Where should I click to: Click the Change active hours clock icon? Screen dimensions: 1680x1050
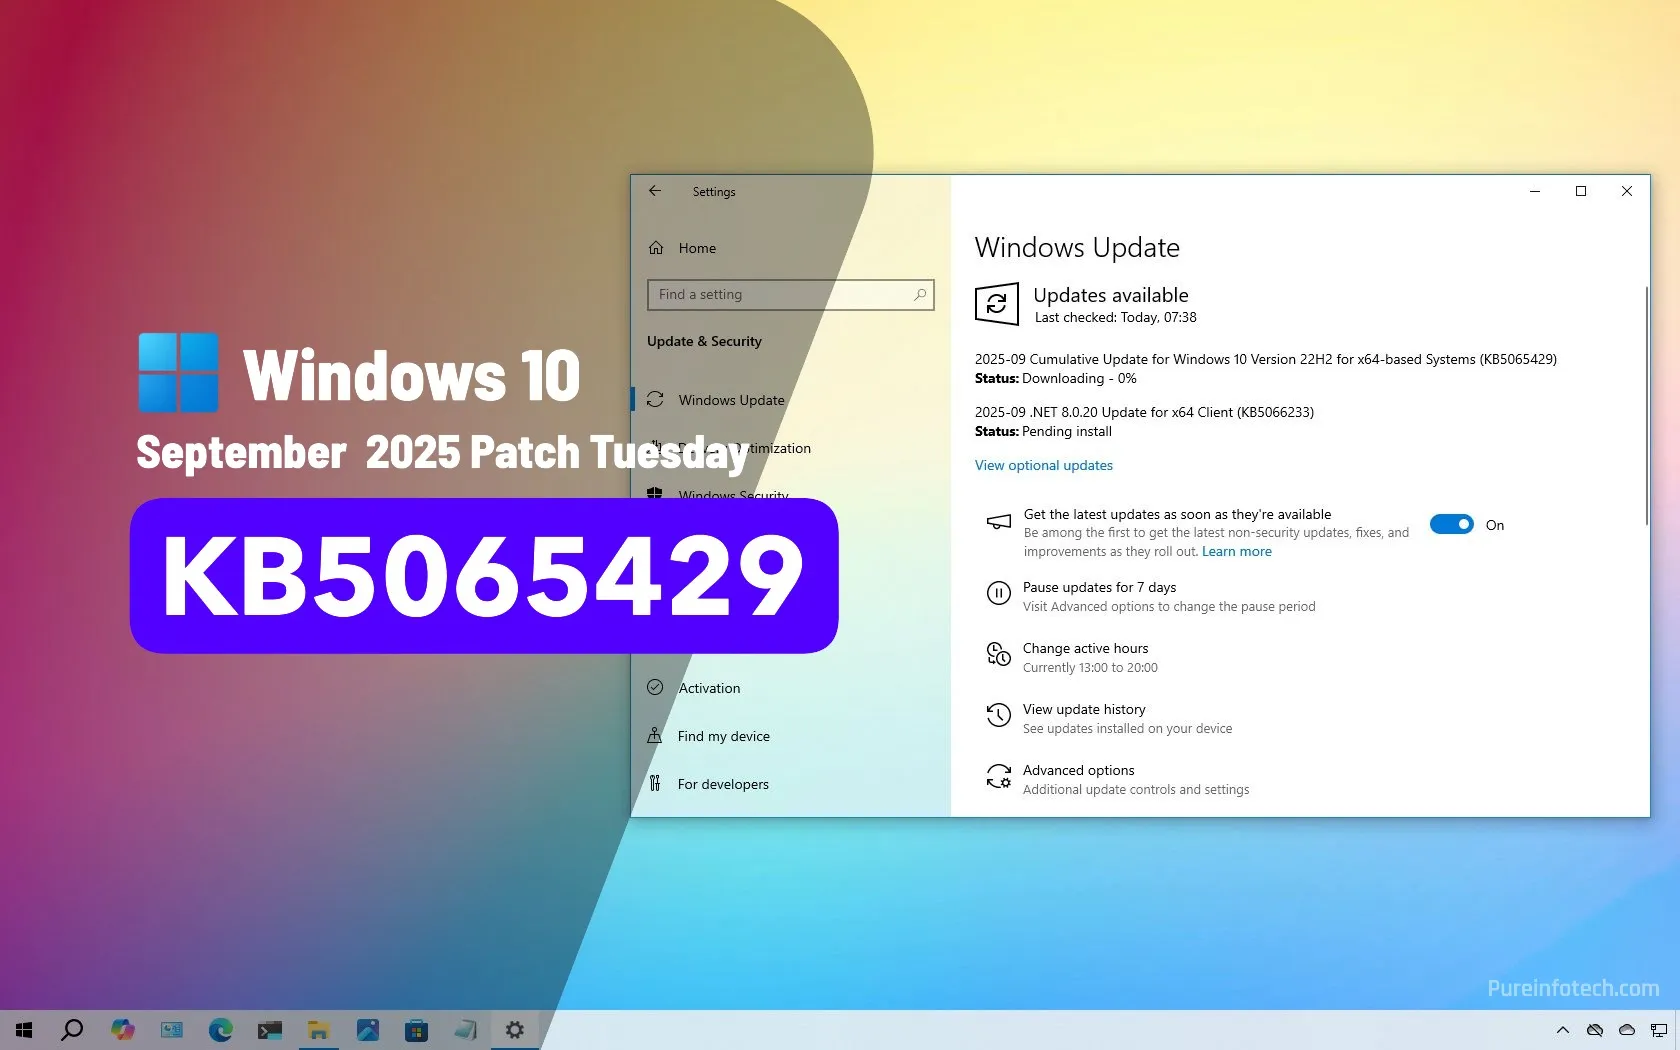pos(998,655)
